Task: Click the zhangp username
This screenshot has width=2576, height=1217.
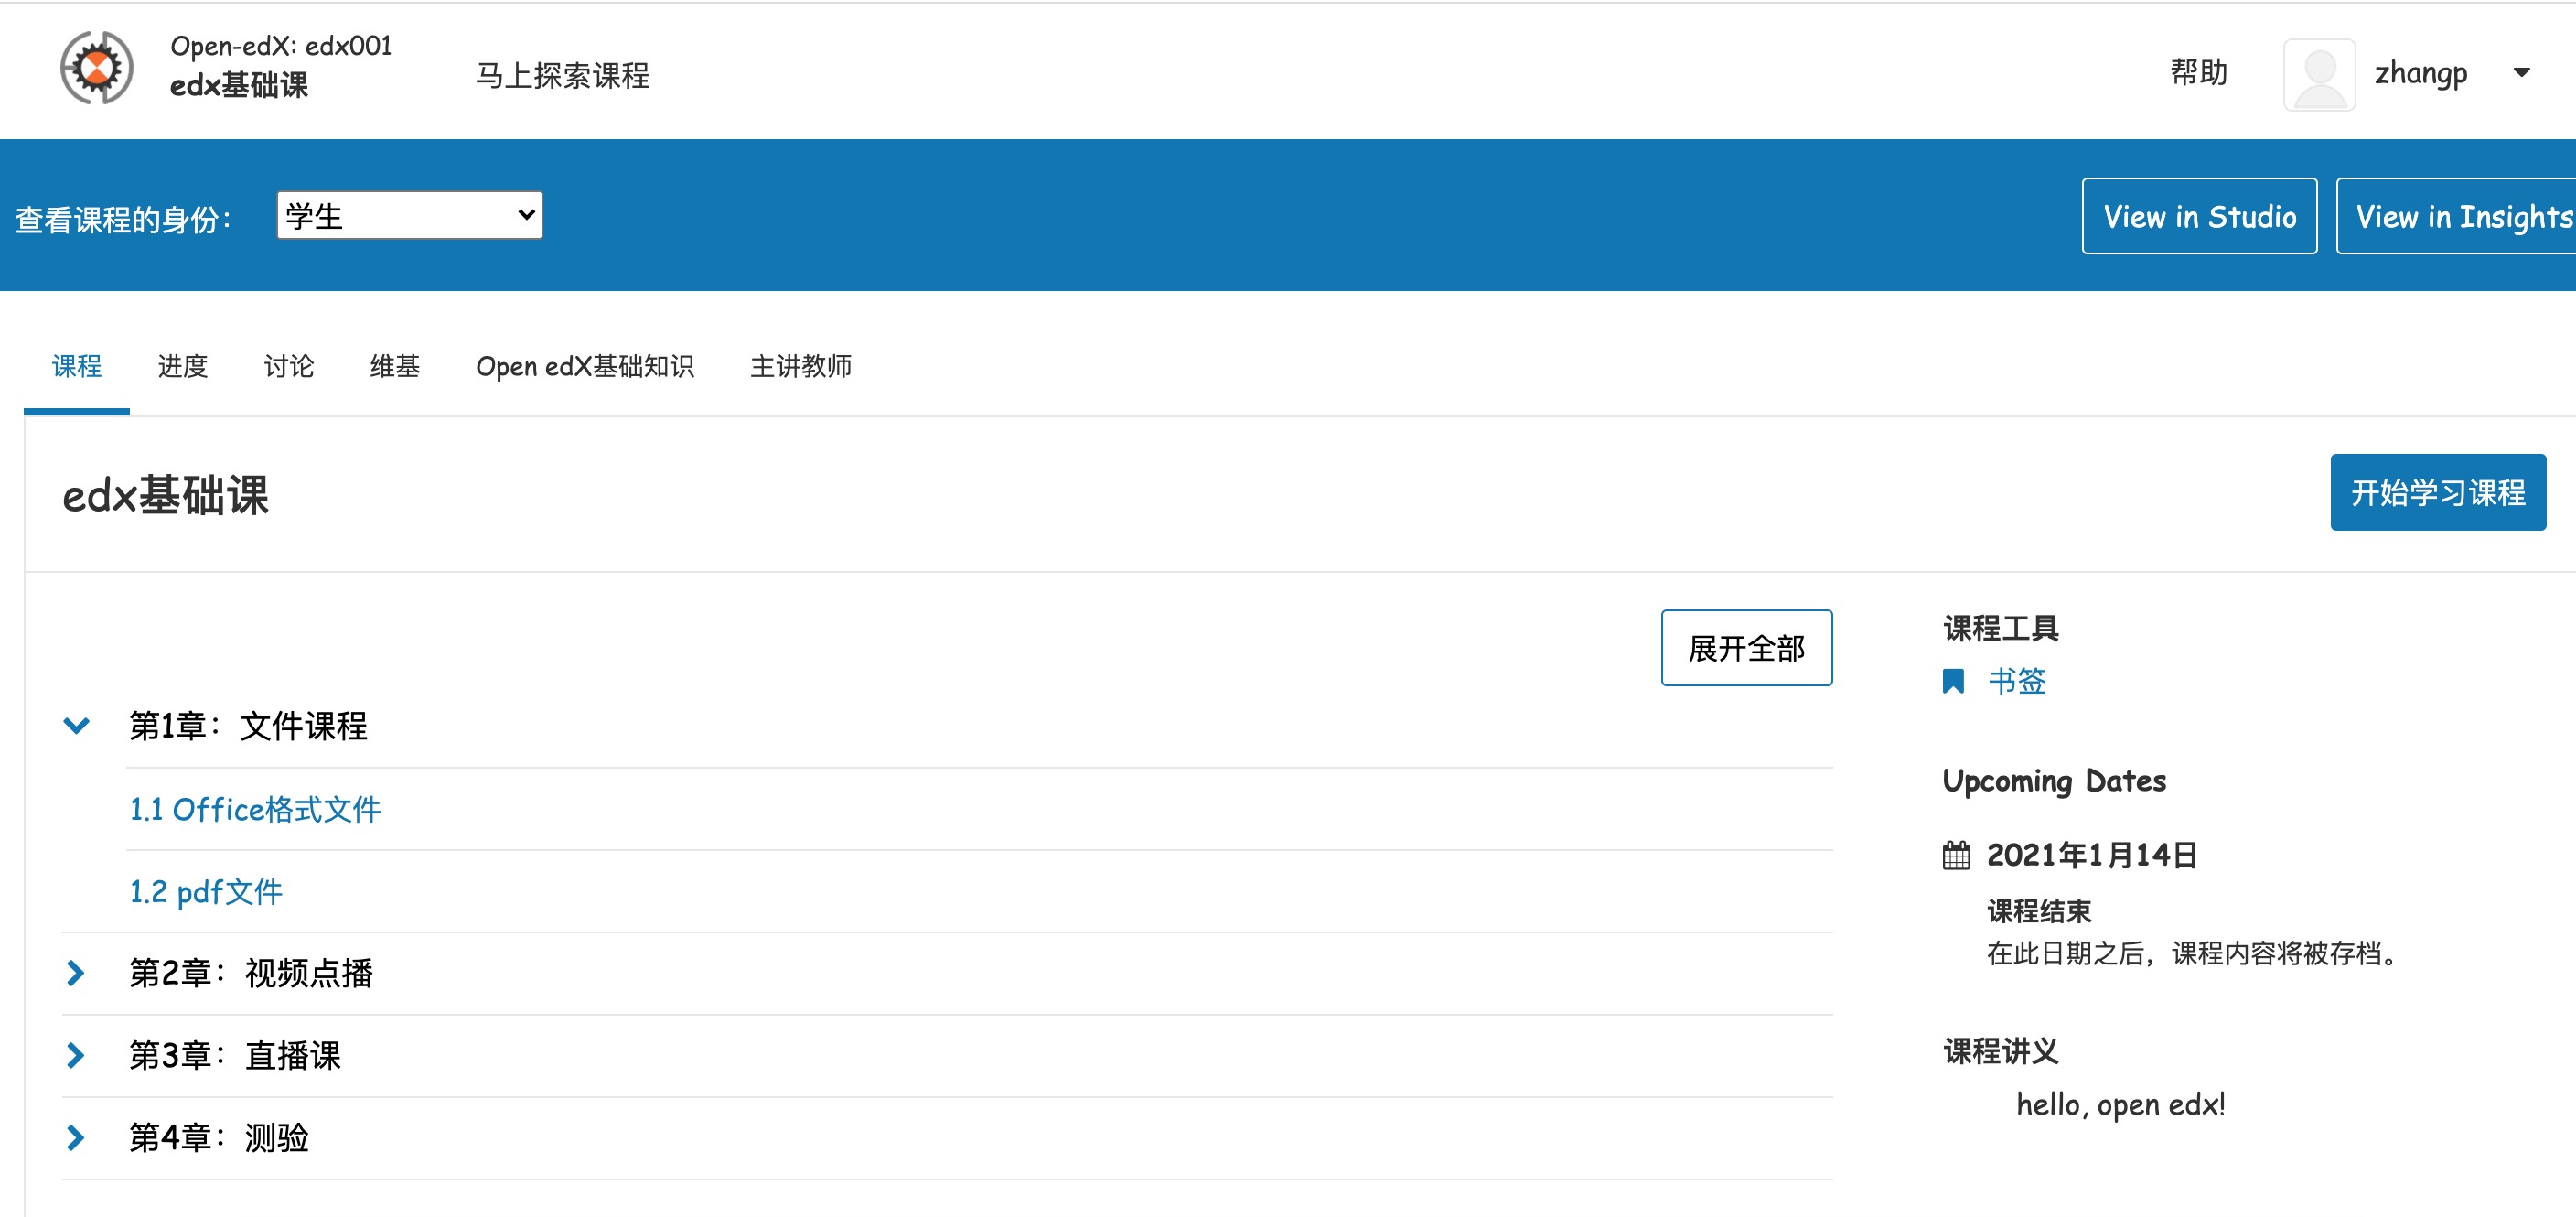Action: [x=2421, y=74]
